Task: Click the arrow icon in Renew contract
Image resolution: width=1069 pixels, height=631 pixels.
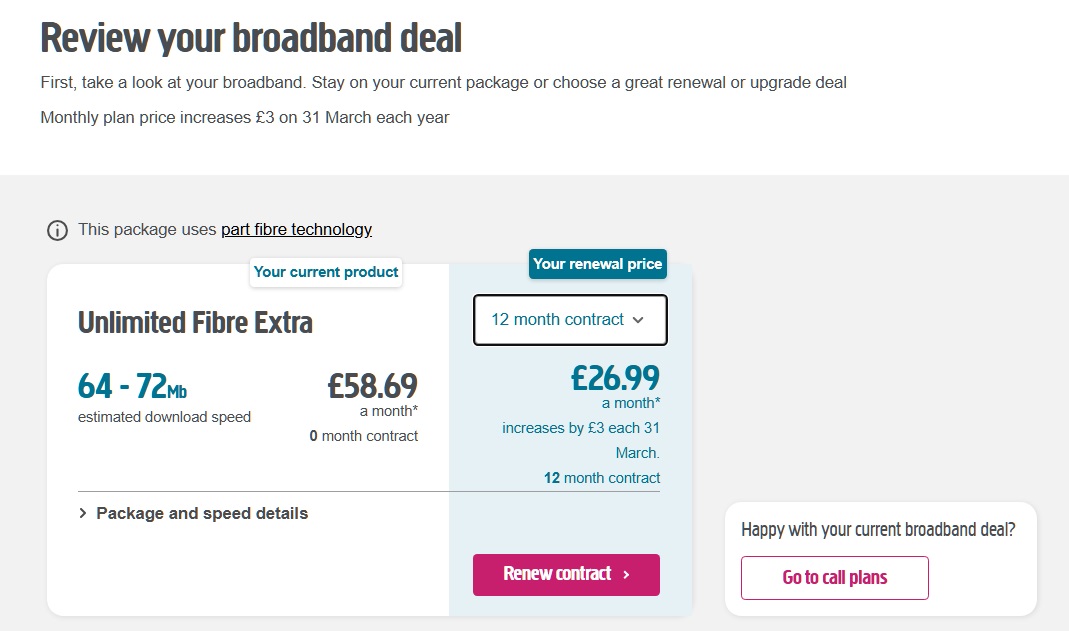Action: 627,575
